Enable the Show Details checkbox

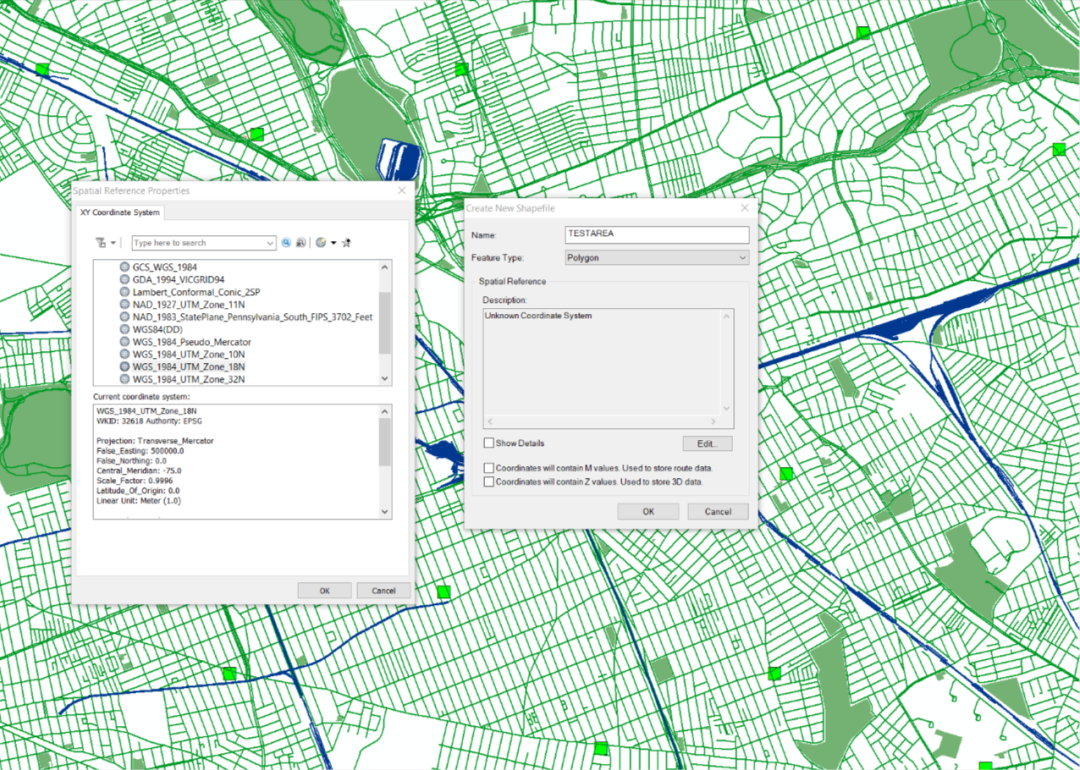click(x=488, y=443)
